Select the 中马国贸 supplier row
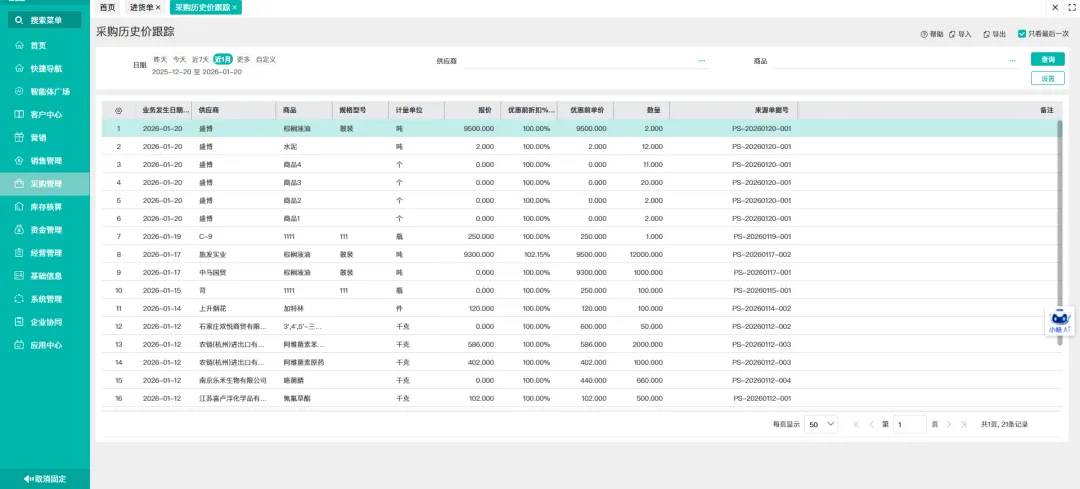Image resolution: width=1080 pixels, height=489 pixels. (x=582, y=272)
